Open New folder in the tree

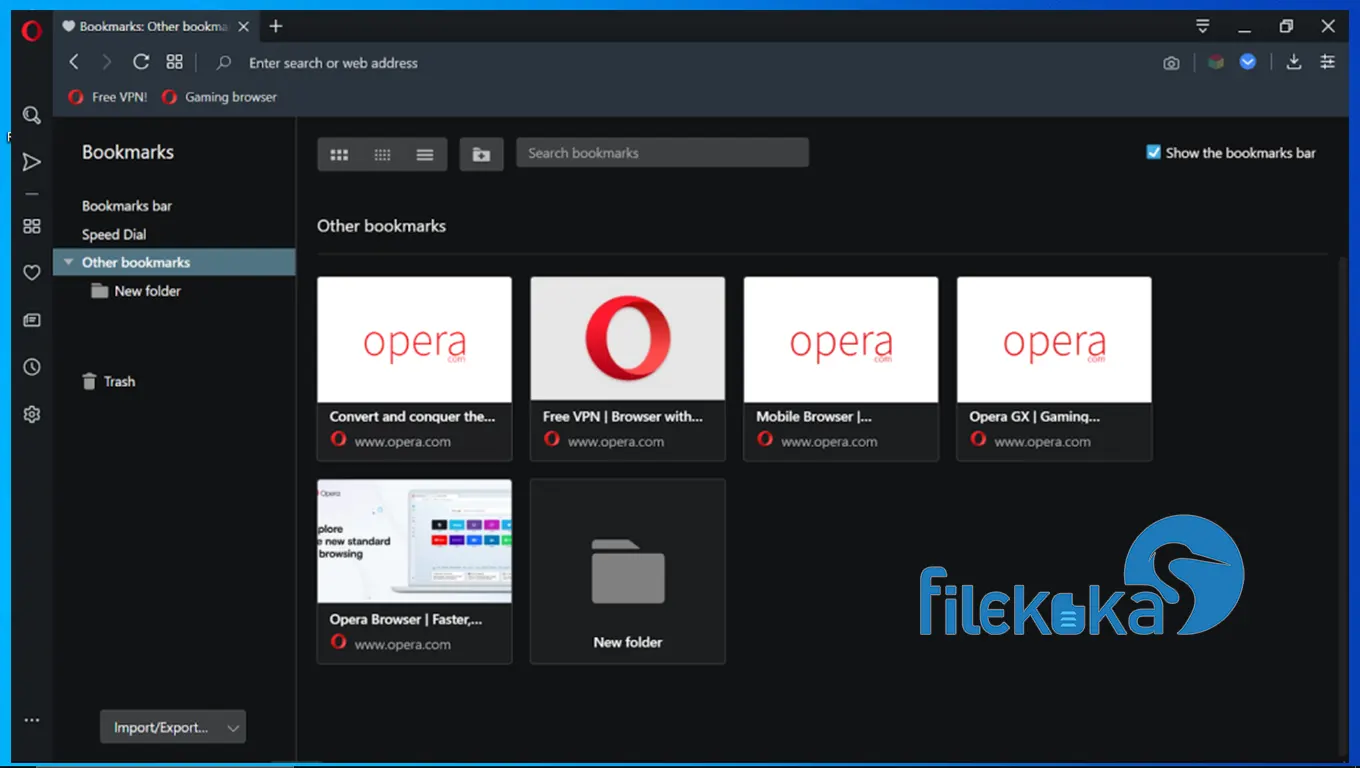tap(136, 291)
